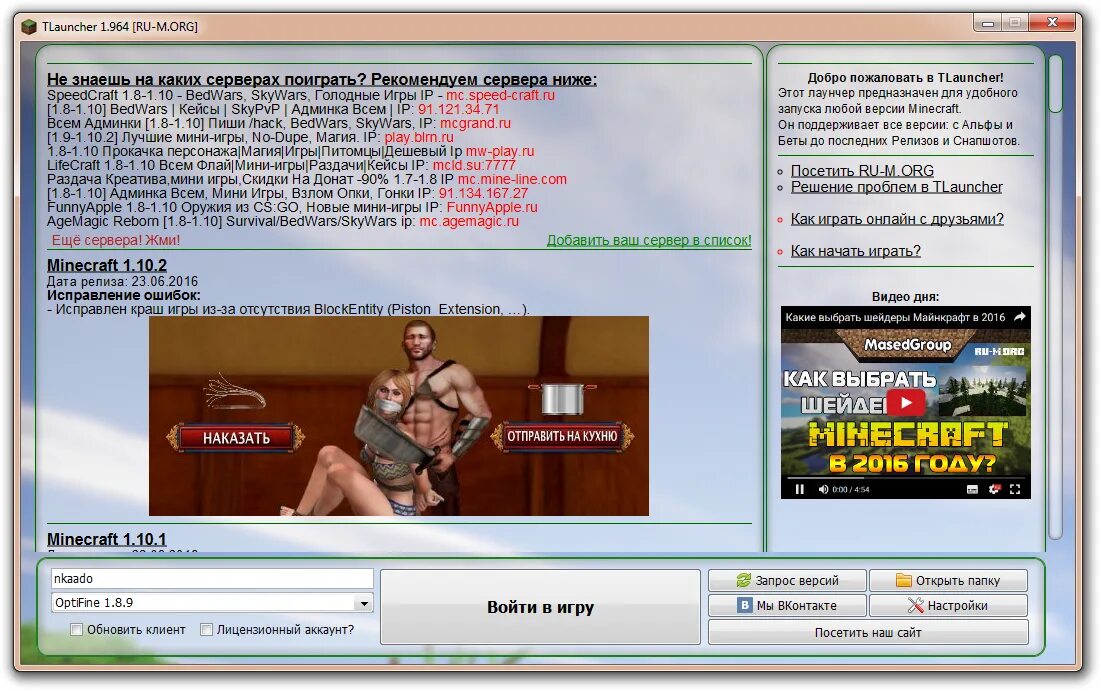The image size is (1101, 691).
Task: Click Ещё сервера! Жми! link
Action: (116, 240)
